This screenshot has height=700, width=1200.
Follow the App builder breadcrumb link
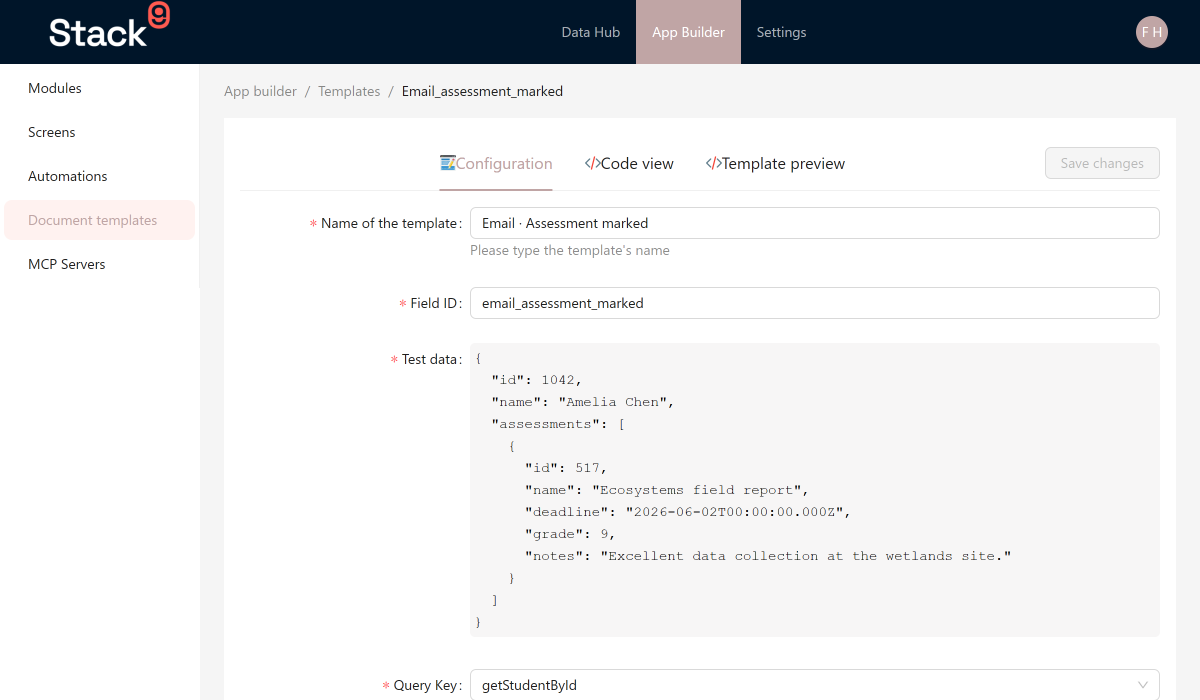click(x=260, y=91)
